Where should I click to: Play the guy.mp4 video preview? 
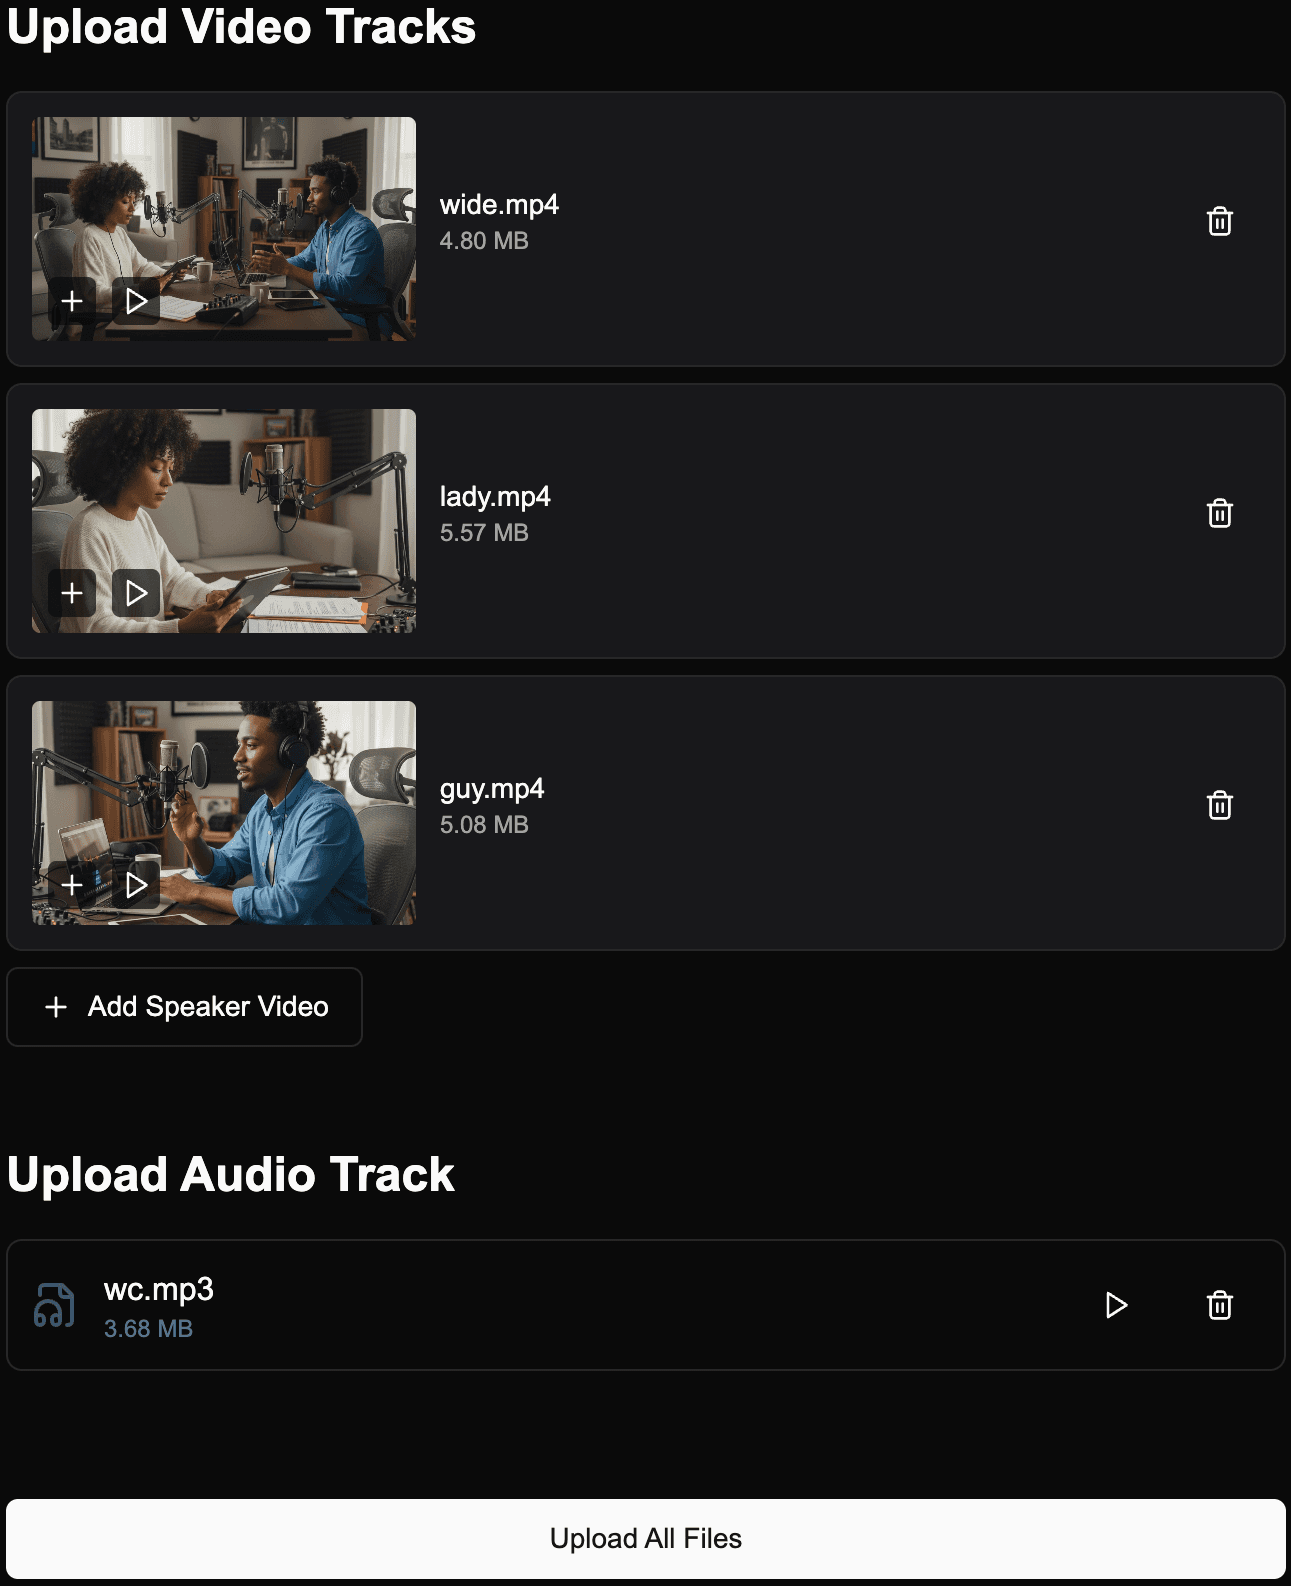click(x=136, y=885)
